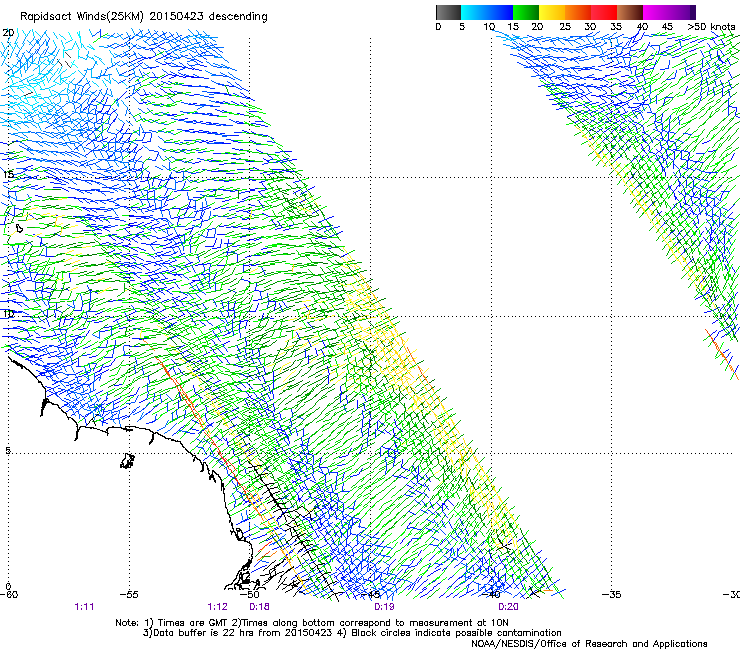
Task: Click the NOAA/NESDIS Office of Research credit
Action: coord(589,644)
